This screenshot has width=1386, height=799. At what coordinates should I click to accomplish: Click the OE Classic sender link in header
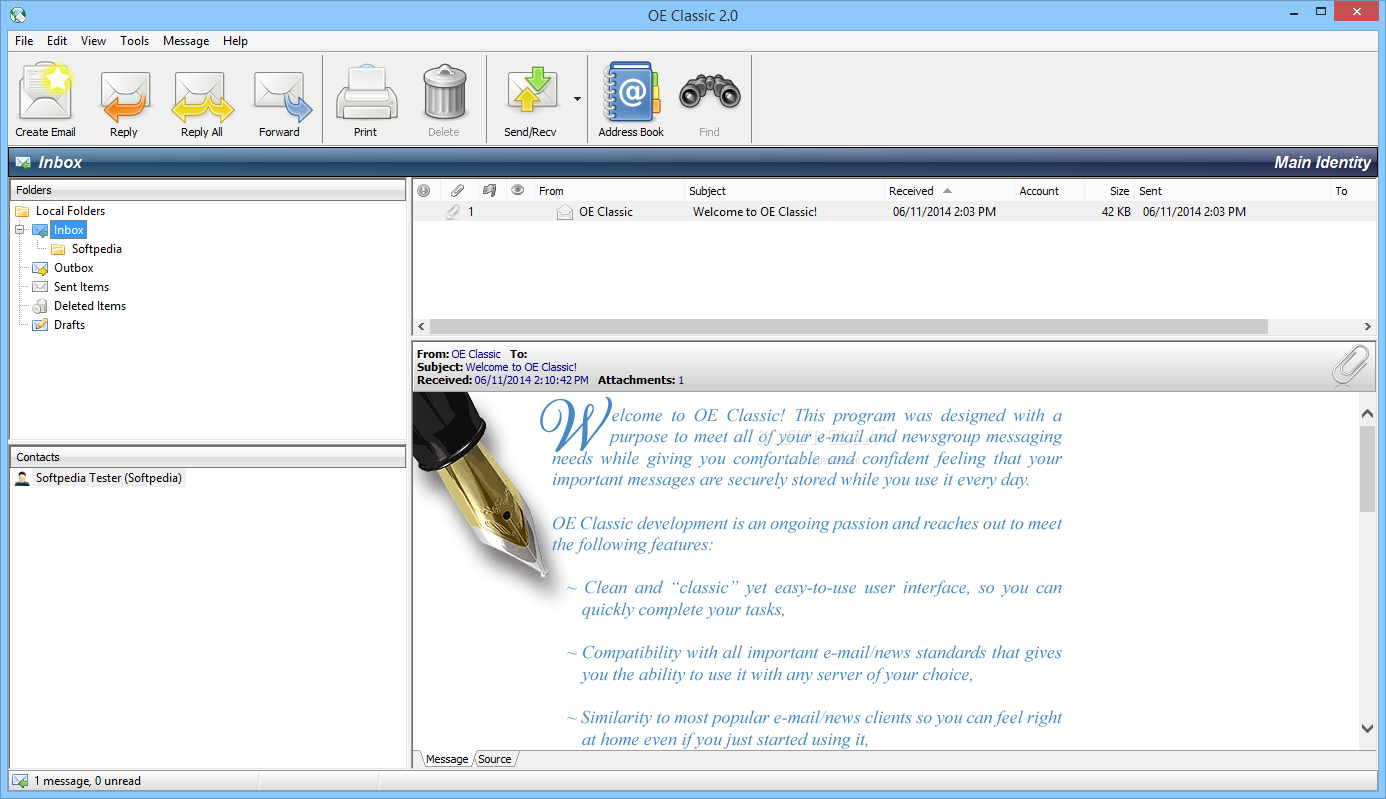coord(476,354)
